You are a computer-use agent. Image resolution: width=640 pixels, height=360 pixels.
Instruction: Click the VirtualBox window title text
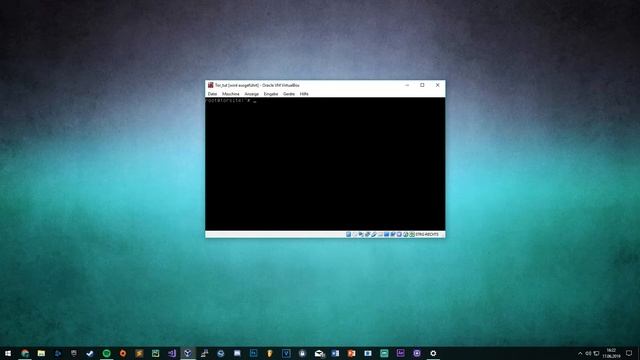257,85
